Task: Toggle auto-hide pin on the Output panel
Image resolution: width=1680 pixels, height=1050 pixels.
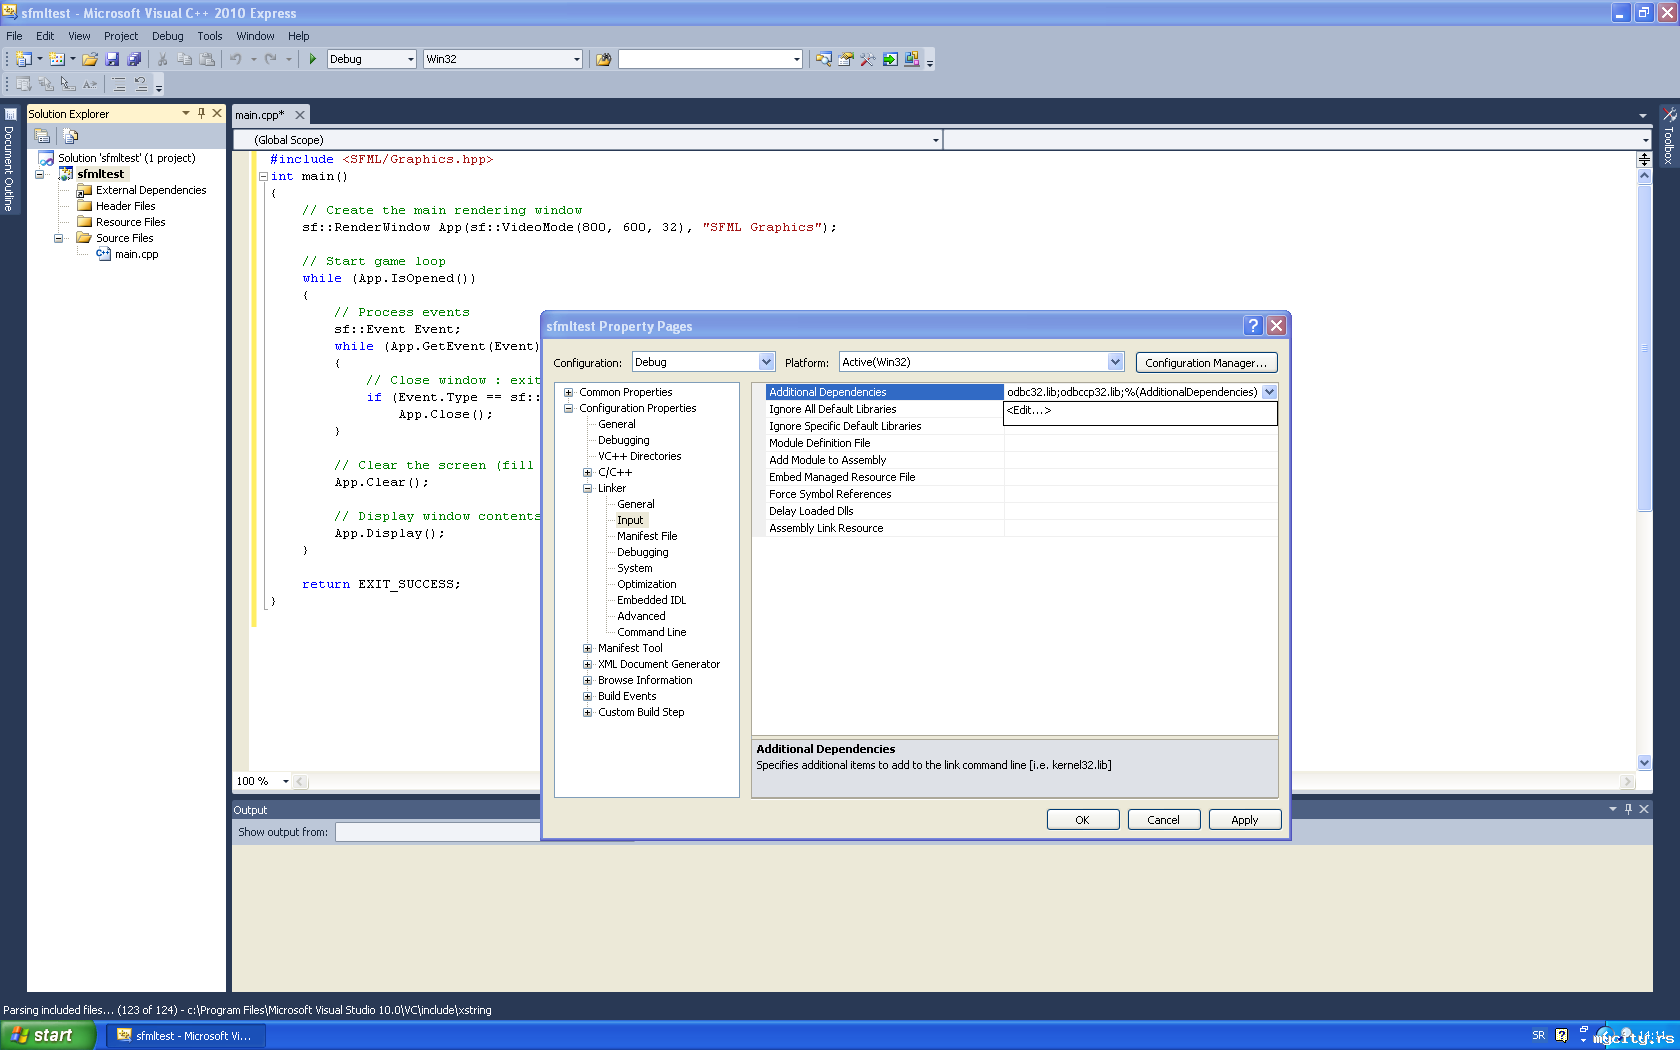Action: click(1628, 809)
